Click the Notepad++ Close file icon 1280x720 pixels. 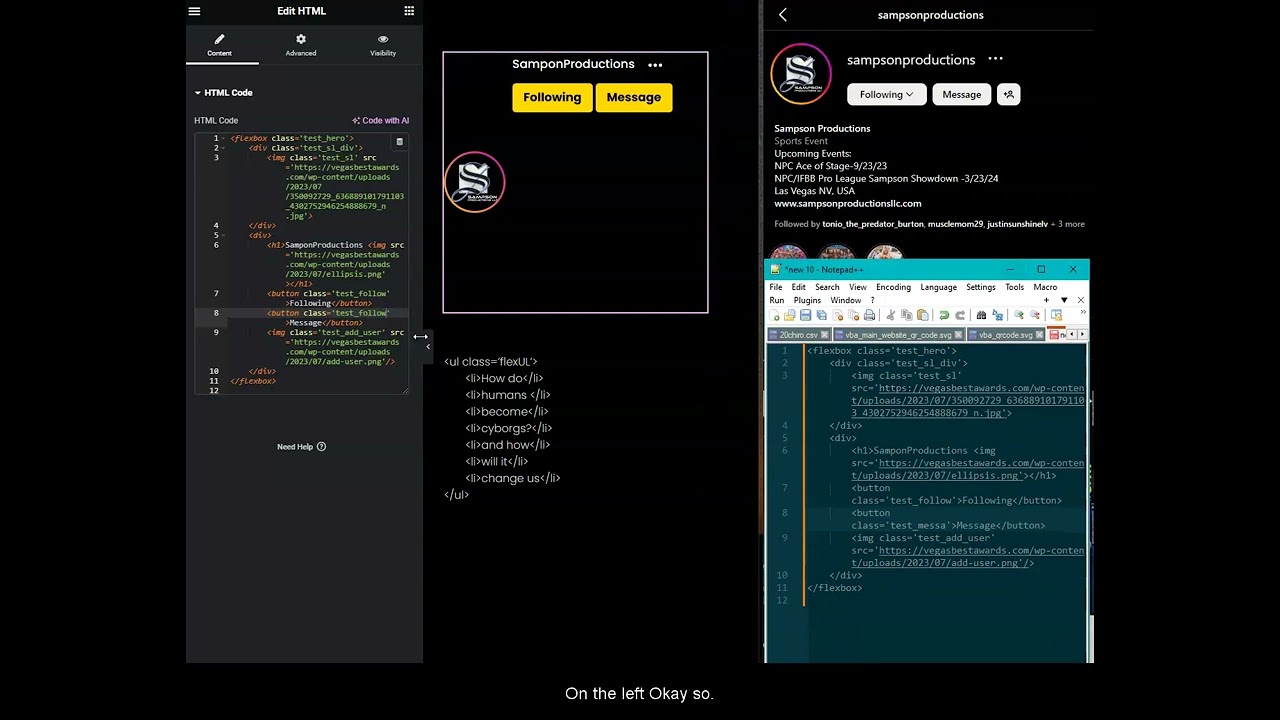click(x=838, y=315)
